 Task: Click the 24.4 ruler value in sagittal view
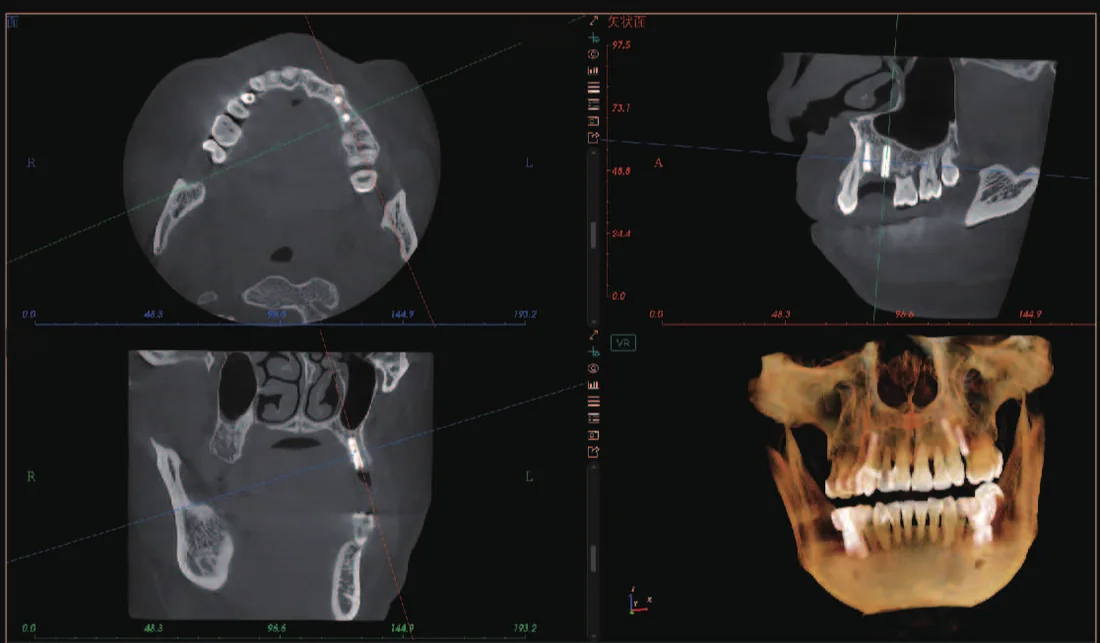coord(621,233)
